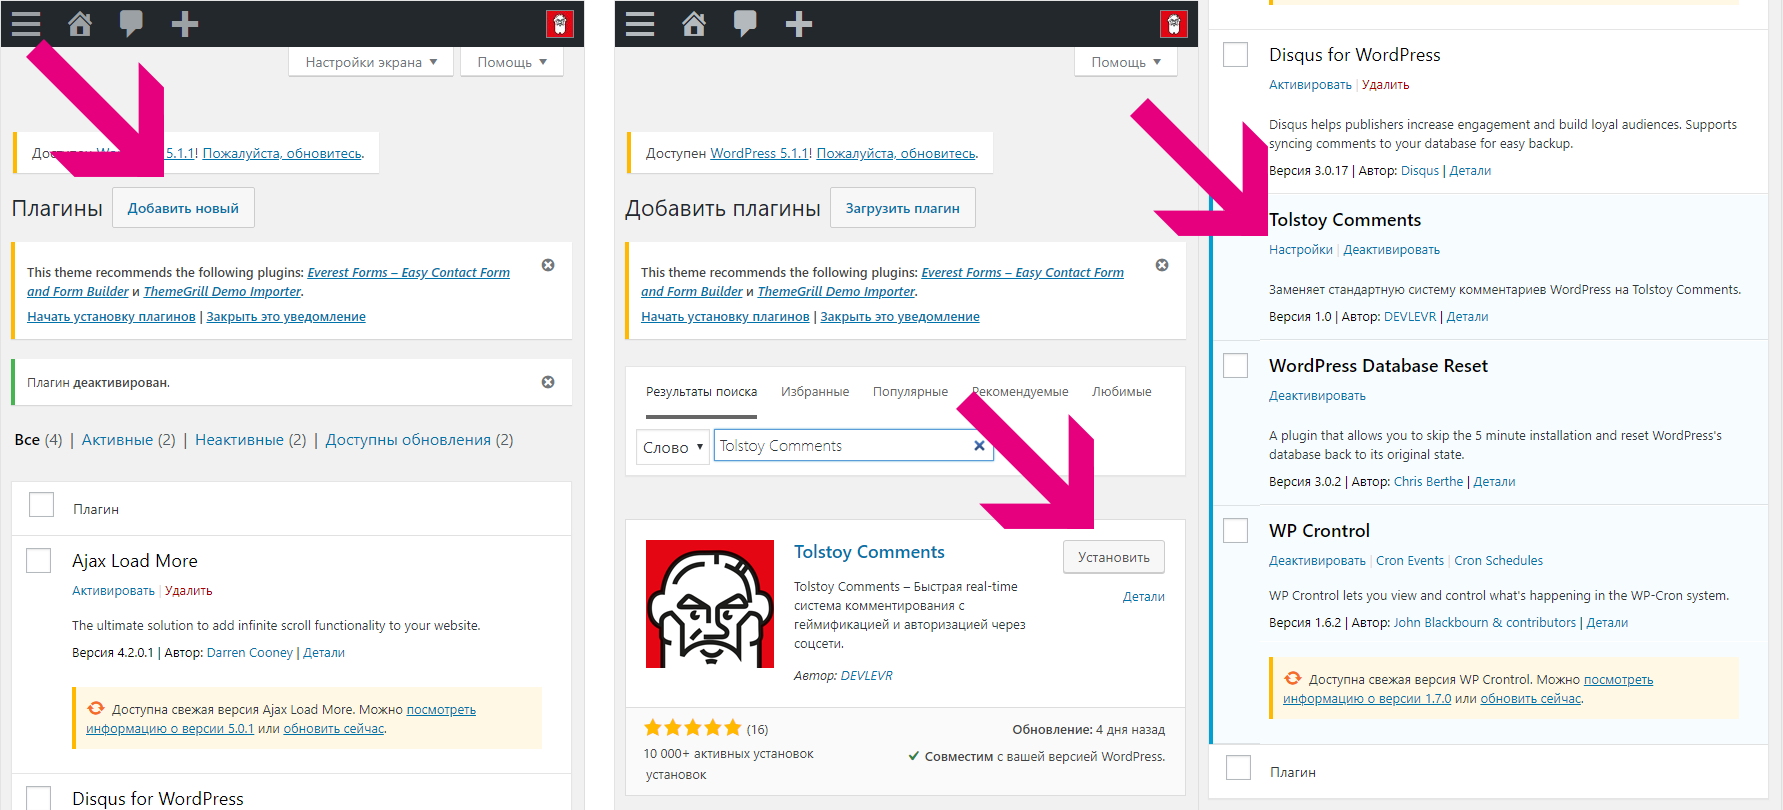Filter plugins by 'Доступны обновления (2)'
The width and height of the screenshot is (1783, 810).
(419, 440)
